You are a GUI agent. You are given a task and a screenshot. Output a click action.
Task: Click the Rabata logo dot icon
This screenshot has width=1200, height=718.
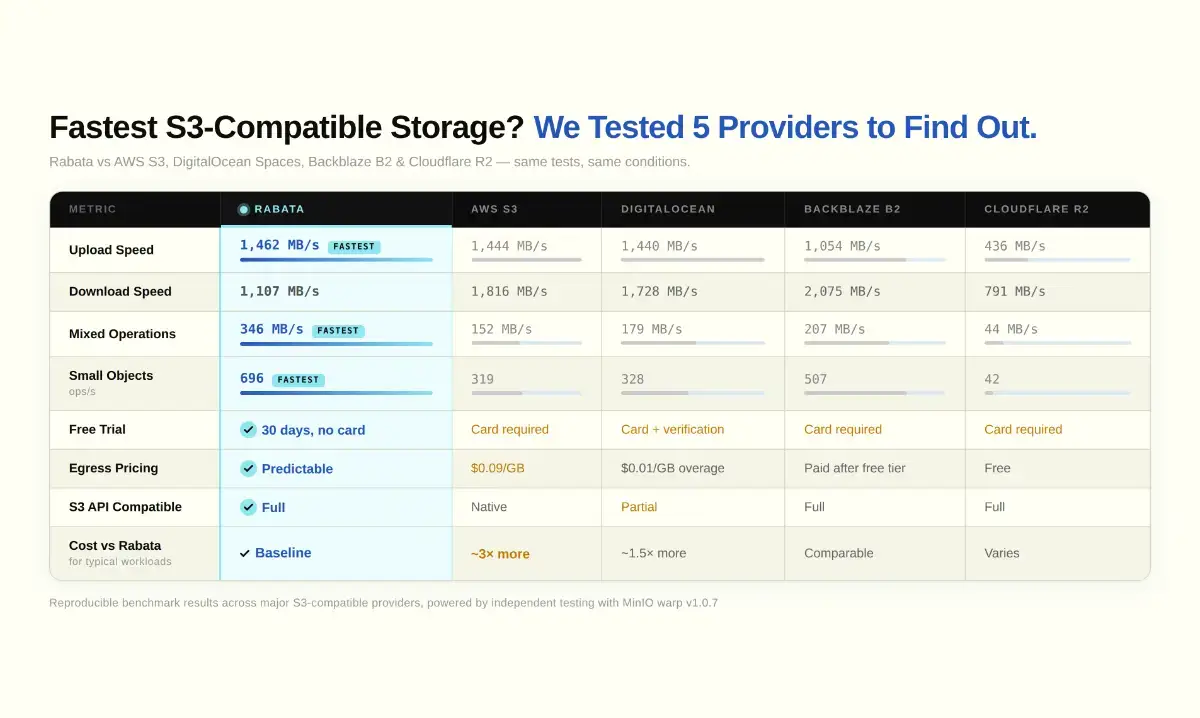(244, 210)
